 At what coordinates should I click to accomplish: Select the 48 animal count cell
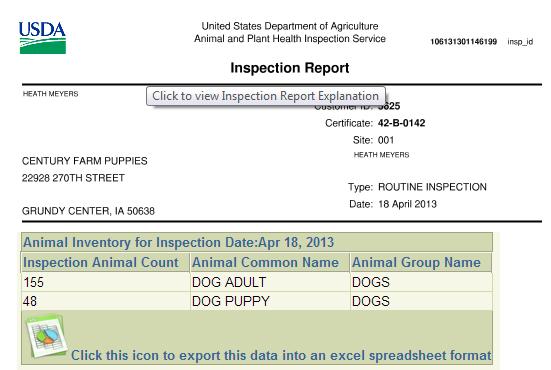point(105,301)
